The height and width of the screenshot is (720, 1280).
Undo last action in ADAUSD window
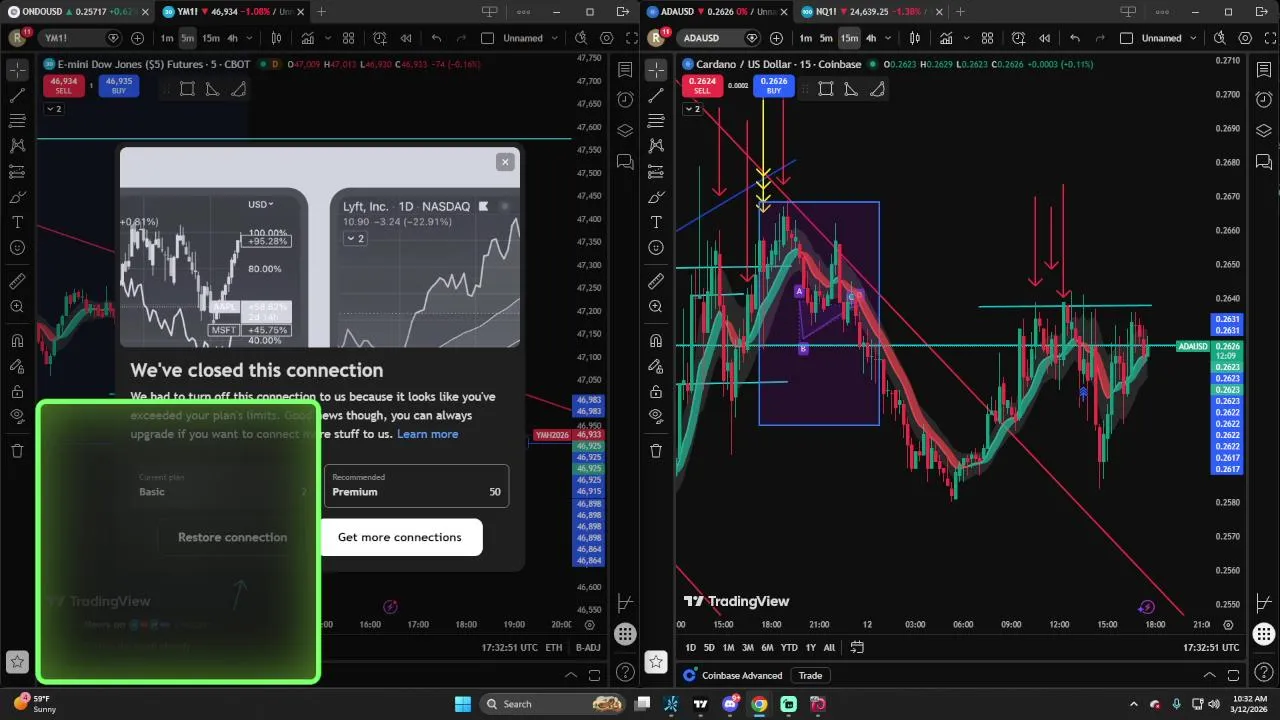(1075, 38)
